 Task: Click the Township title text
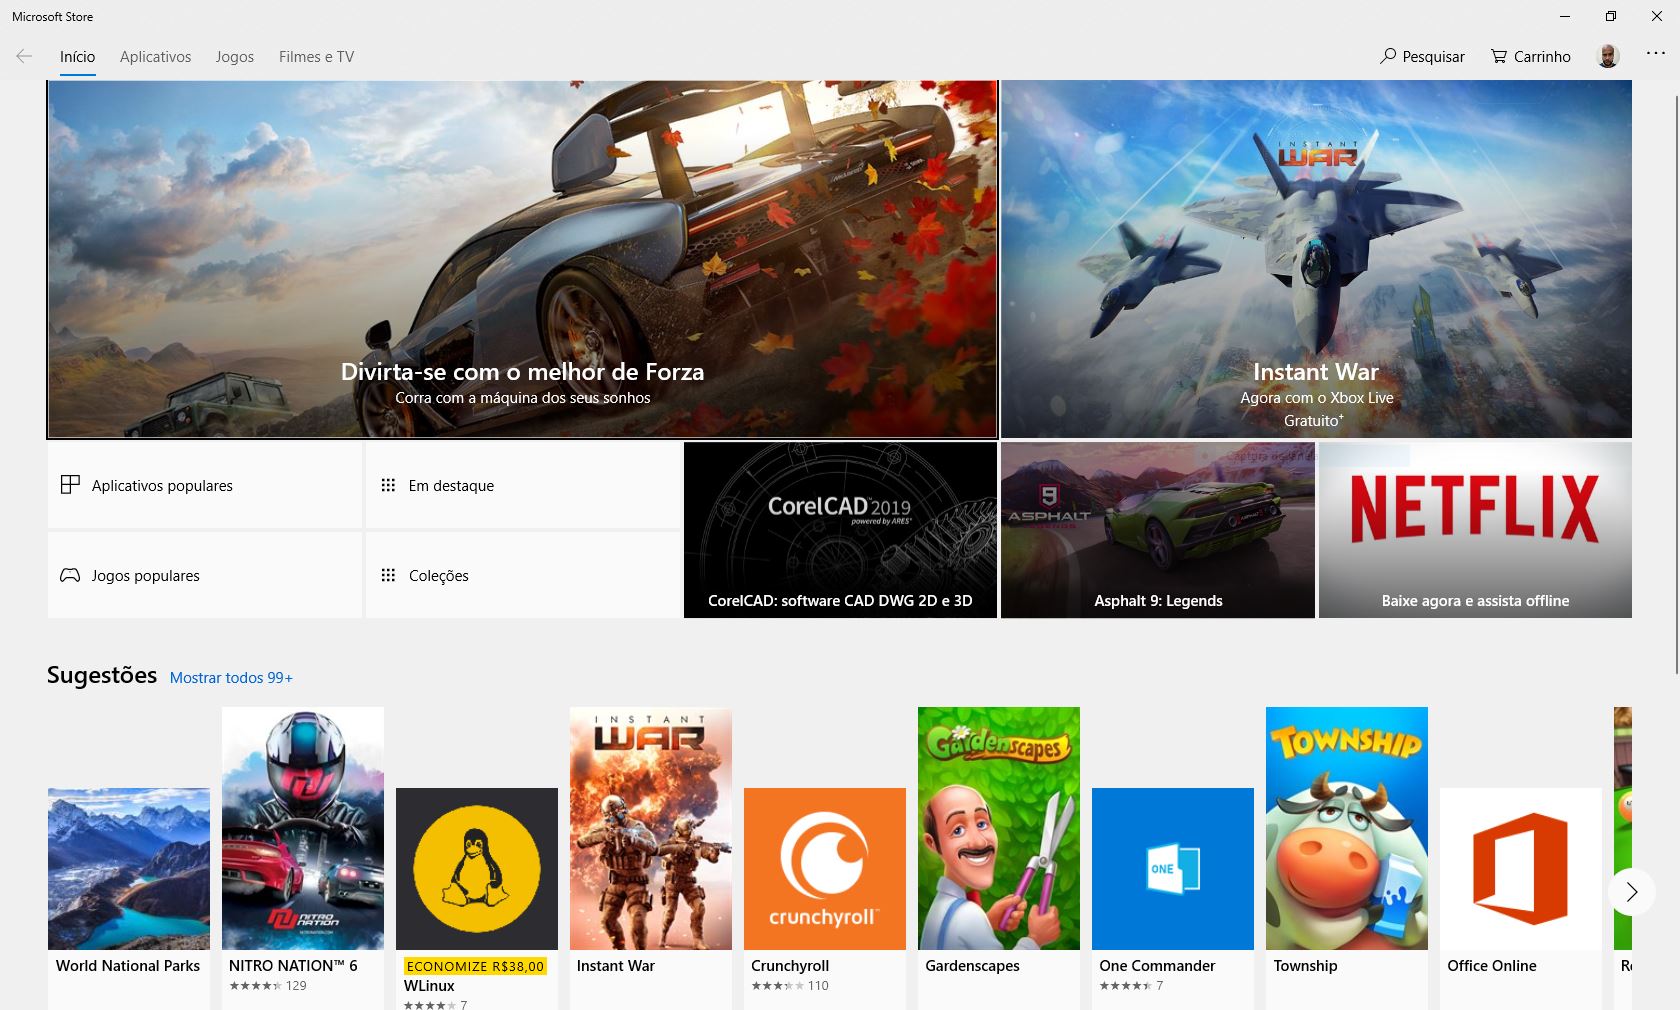(1305, 966)
